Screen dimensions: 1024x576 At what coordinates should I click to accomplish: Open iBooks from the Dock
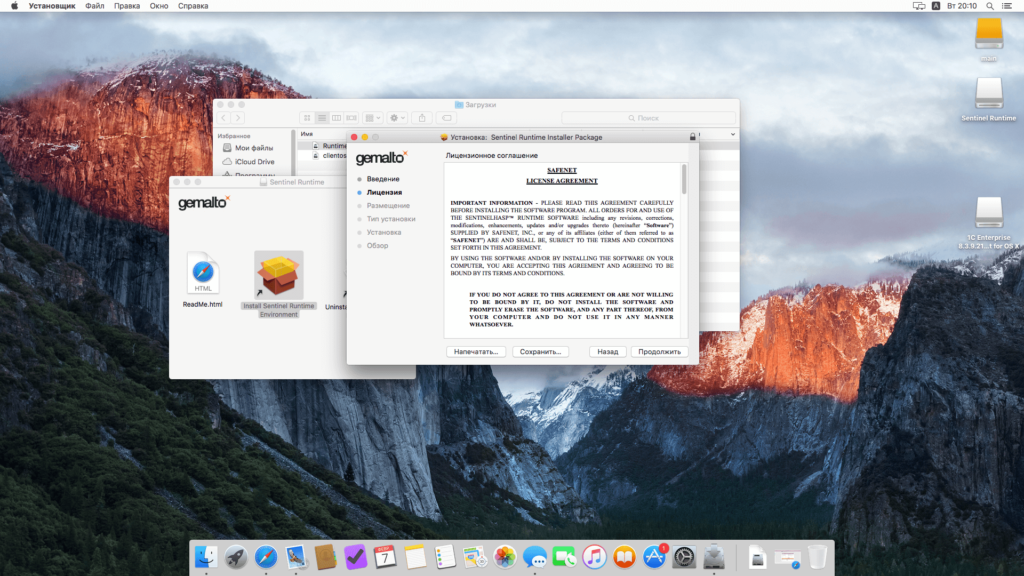point(624,557)
